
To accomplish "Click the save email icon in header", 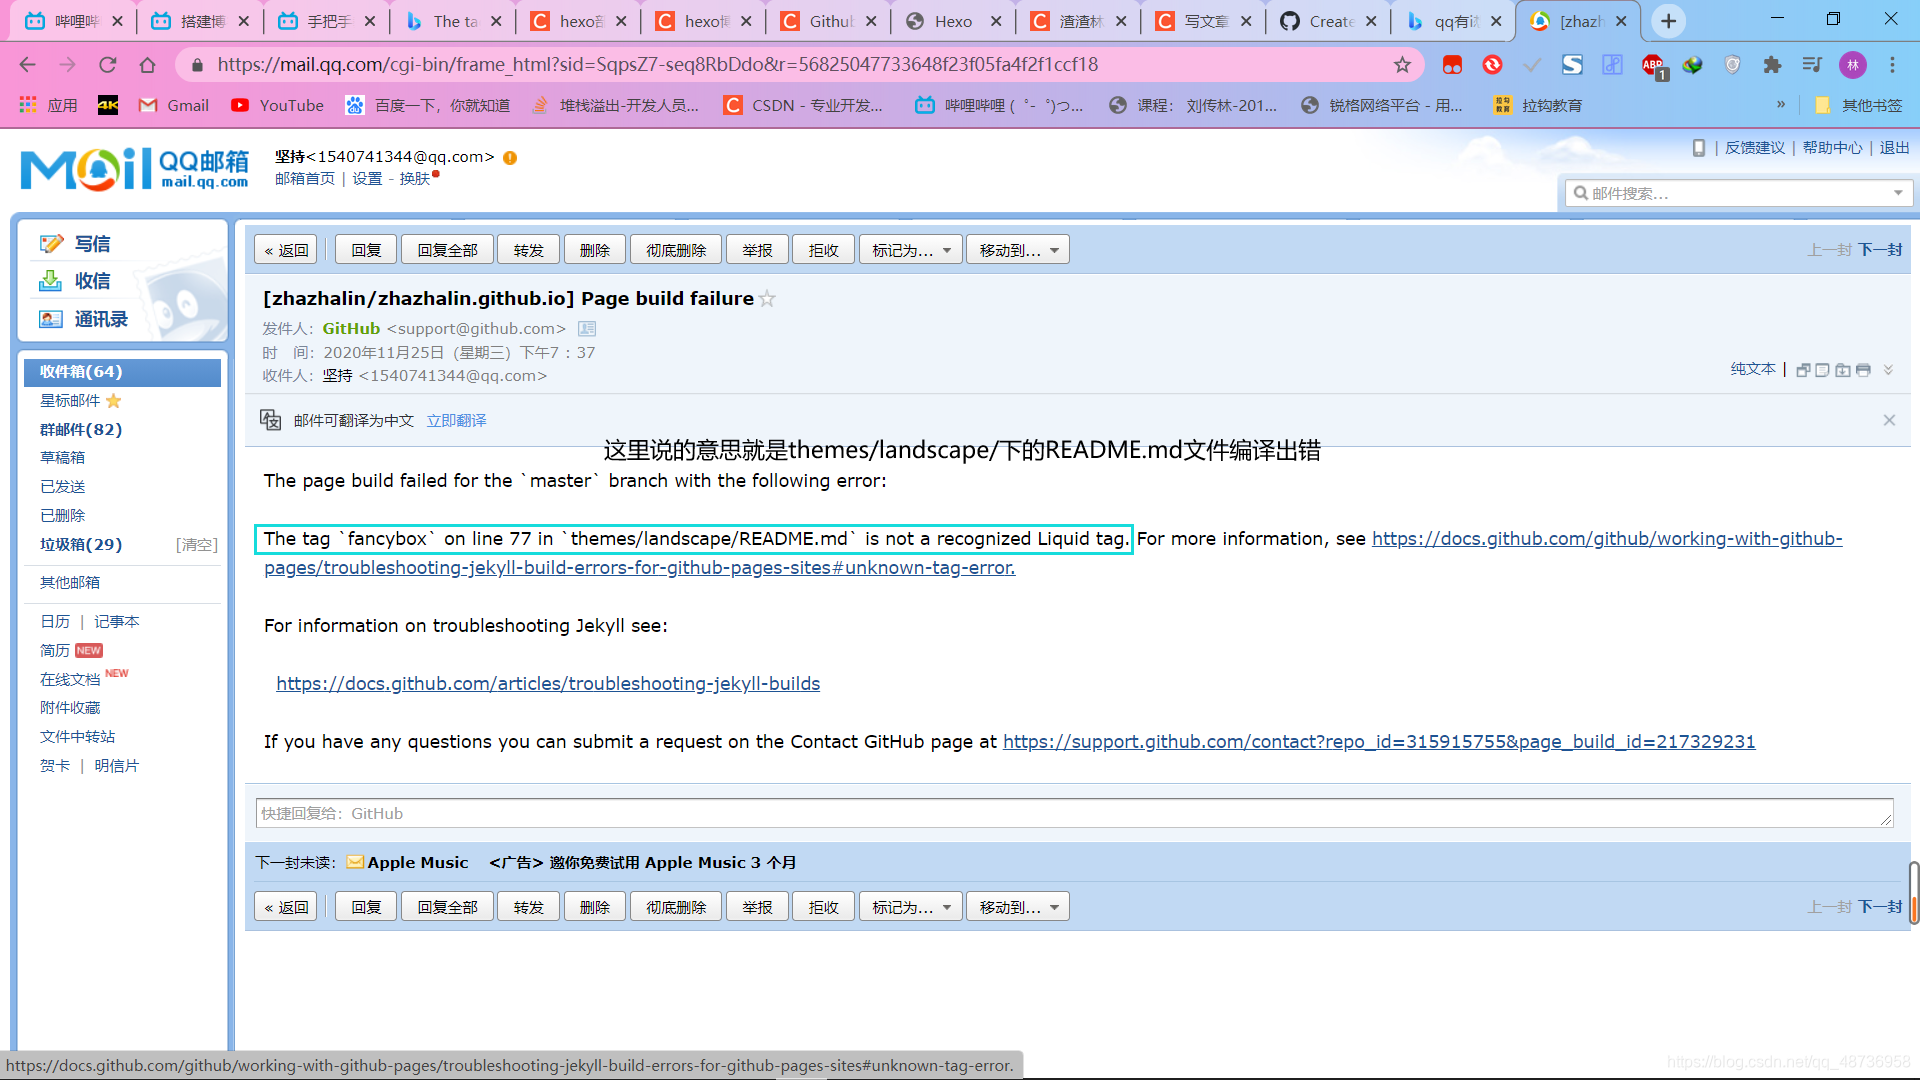I will point(1842,370).
